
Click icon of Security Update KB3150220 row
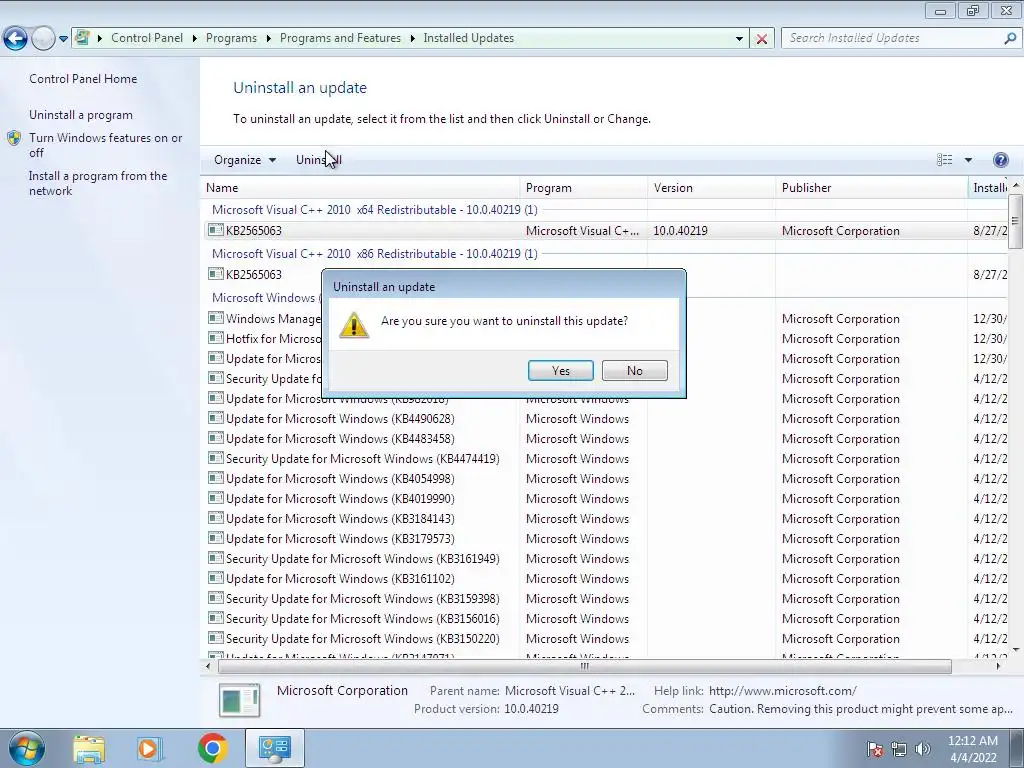(x=216, y=637)
